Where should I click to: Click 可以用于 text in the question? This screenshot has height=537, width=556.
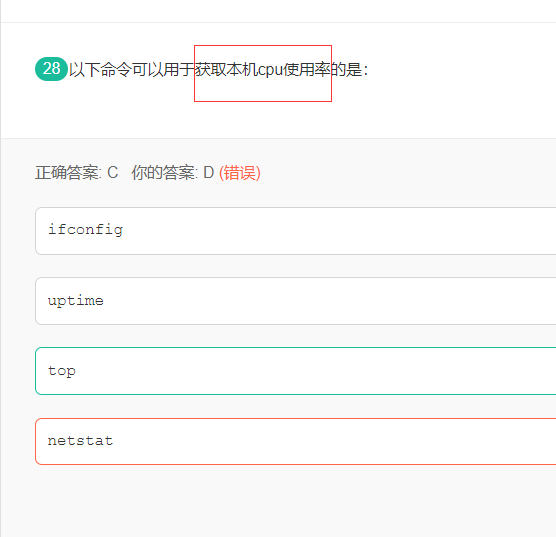[163, 70]
